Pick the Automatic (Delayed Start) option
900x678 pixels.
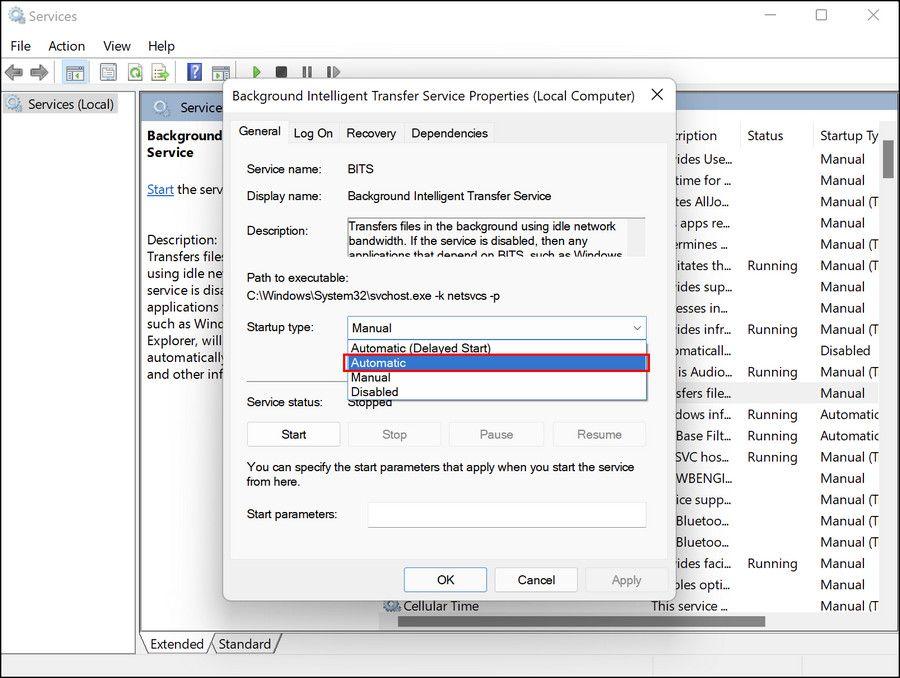pos(496,348)
